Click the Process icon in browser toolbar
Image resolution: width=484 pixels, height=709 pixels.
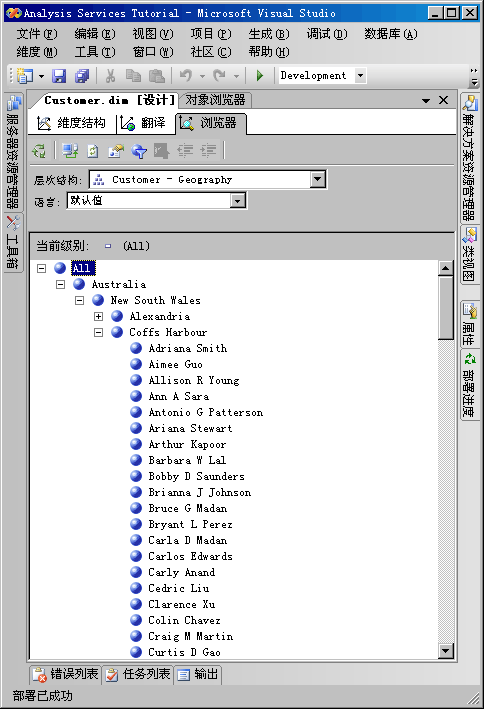click(39, 151)
